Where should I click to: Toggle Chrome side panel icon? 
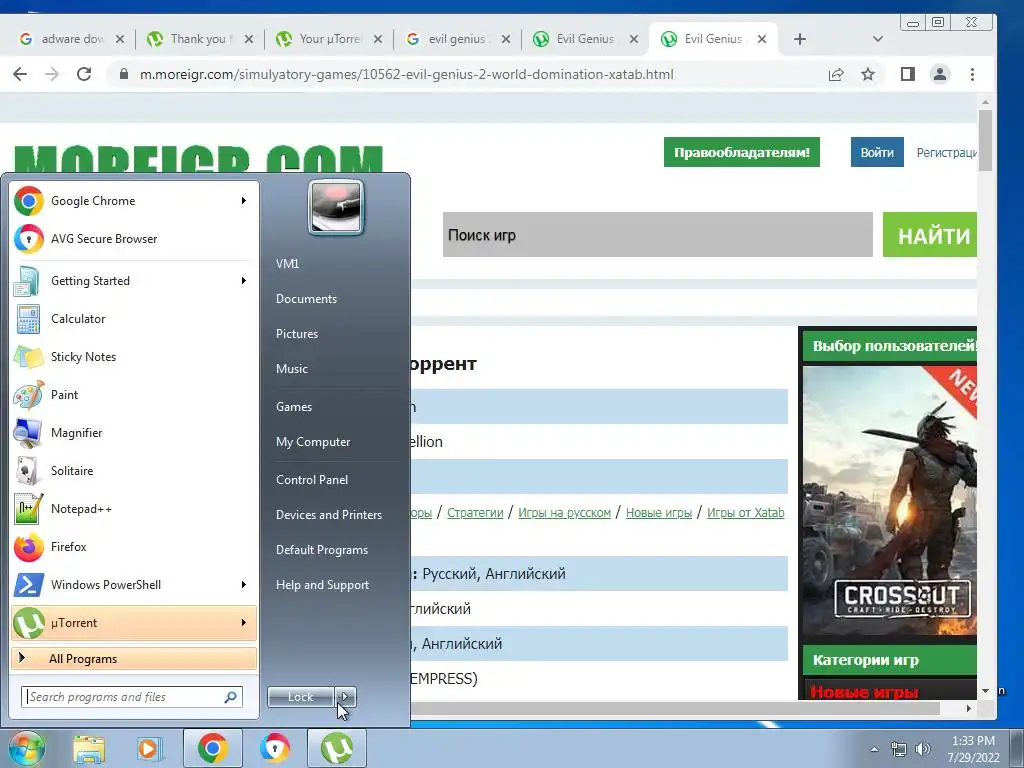click(x=908, y=74)
